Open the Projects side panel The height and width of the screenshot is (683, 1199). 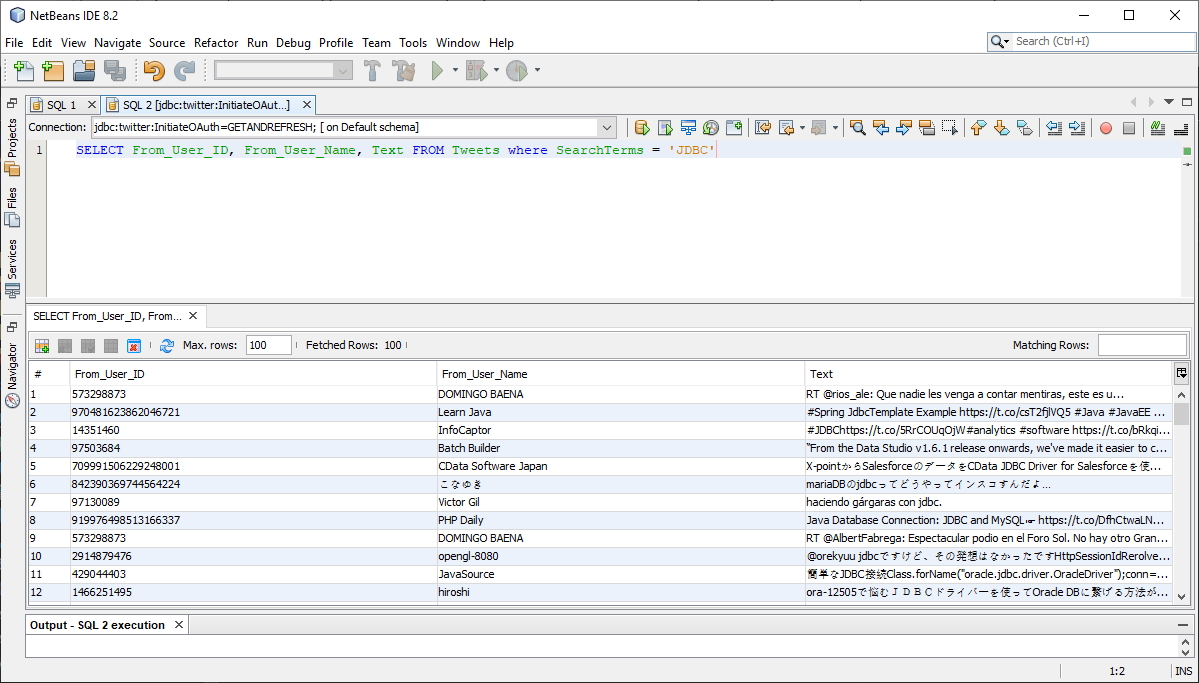click(x=12, y=138)
